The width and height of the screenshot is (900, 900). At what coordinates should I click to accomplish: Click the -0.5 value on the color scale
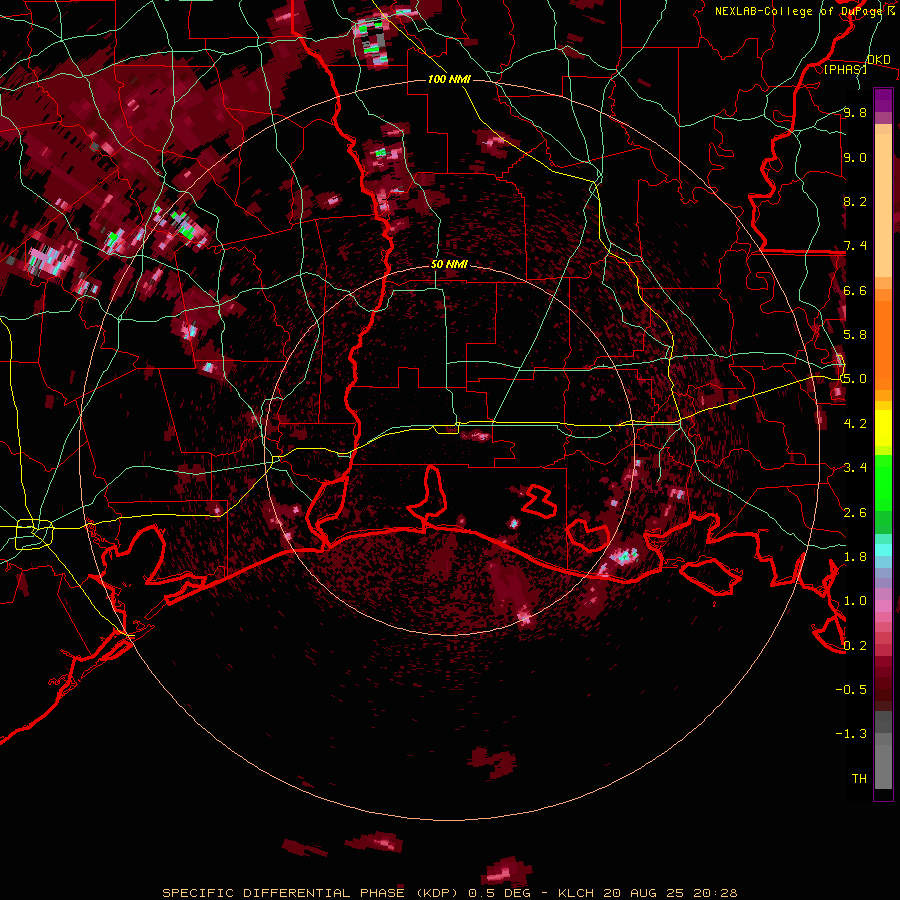tap(851, 690)
